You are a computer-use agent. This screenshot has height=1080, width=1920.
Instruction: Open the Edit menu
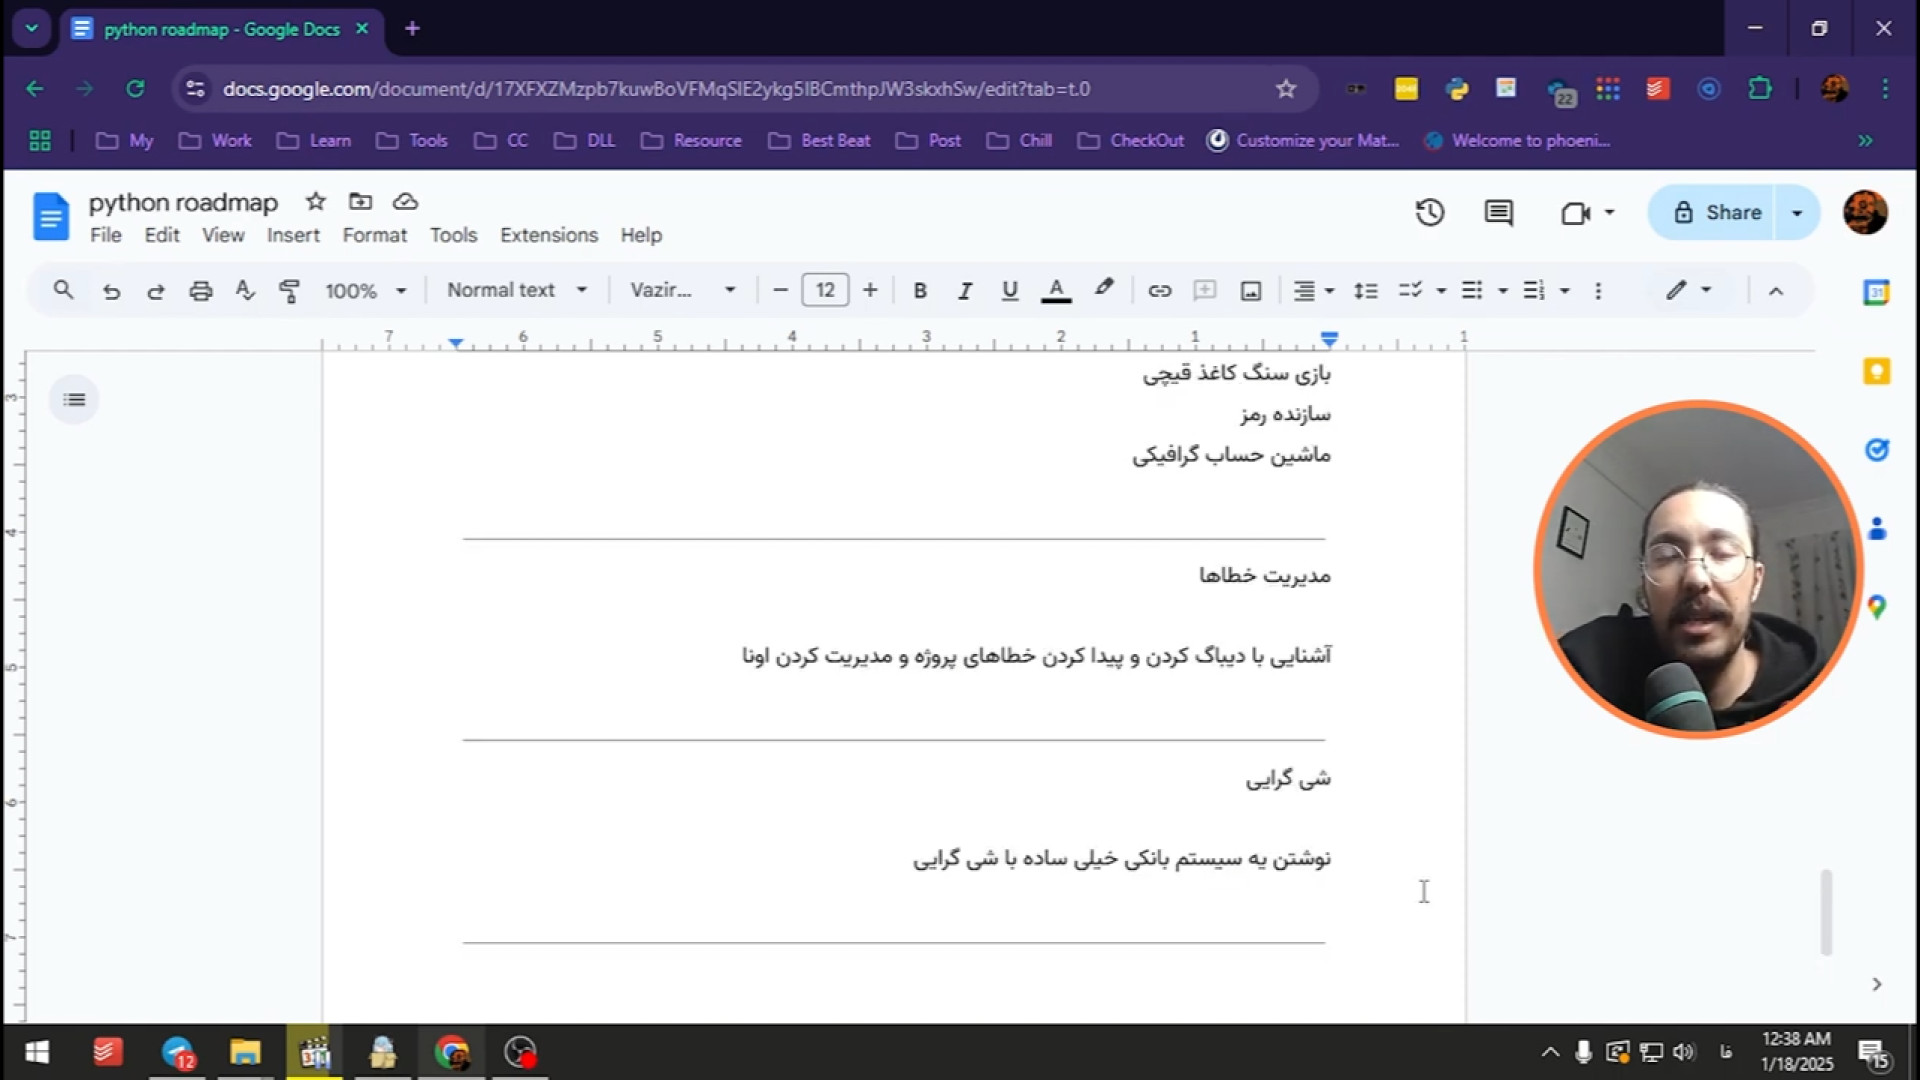coord(161,235)
